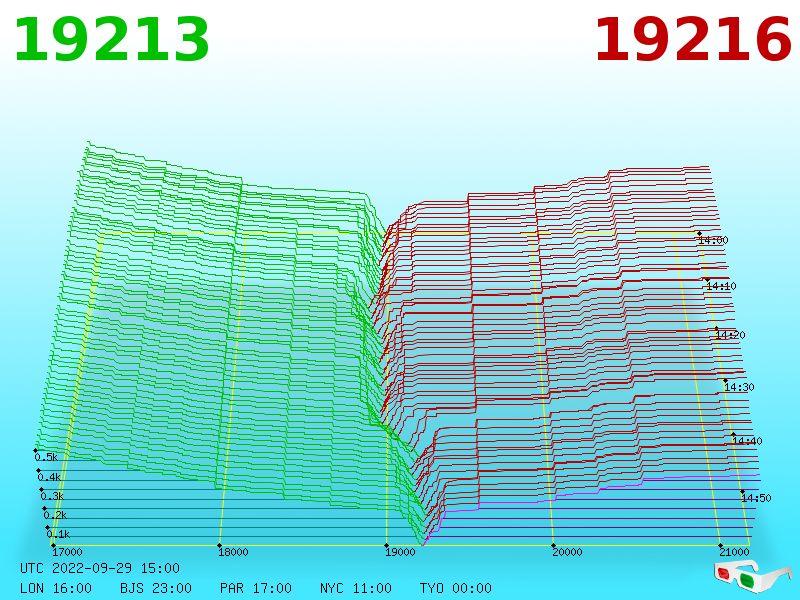Click the LON 16:00 clock
The image size is (800, 600).
tap(56, 588)
